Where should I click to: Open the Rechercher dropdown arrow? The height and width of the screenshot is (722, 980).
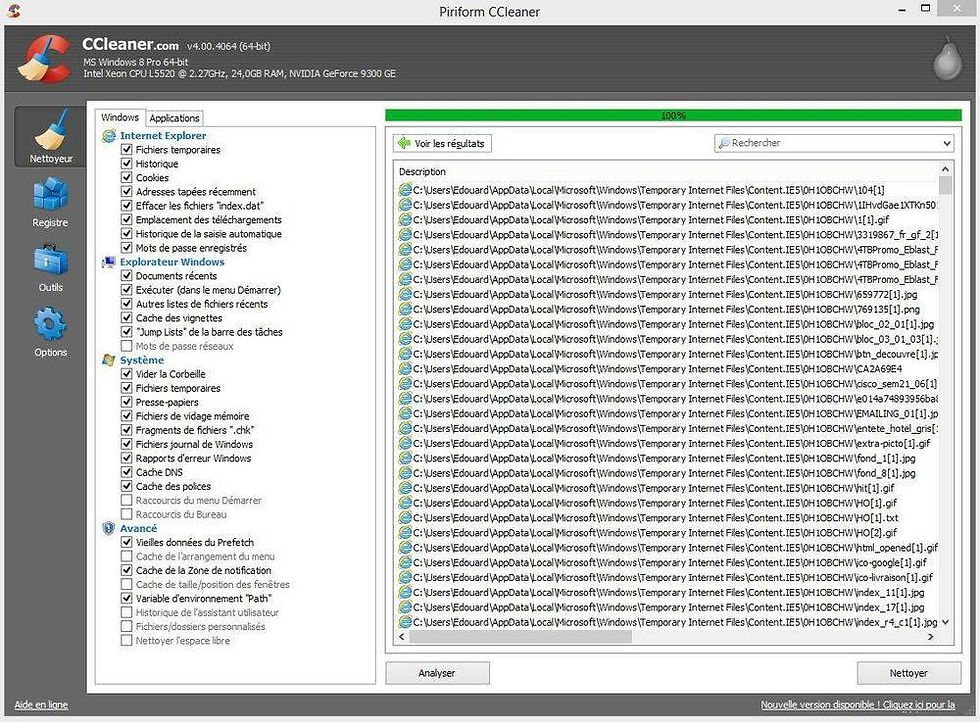[x=947, y=143]
